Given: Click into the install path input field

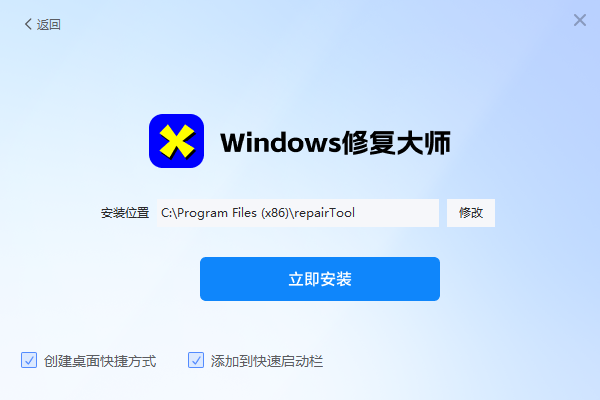Looking at the screenshot, I should tap(298, 213).
